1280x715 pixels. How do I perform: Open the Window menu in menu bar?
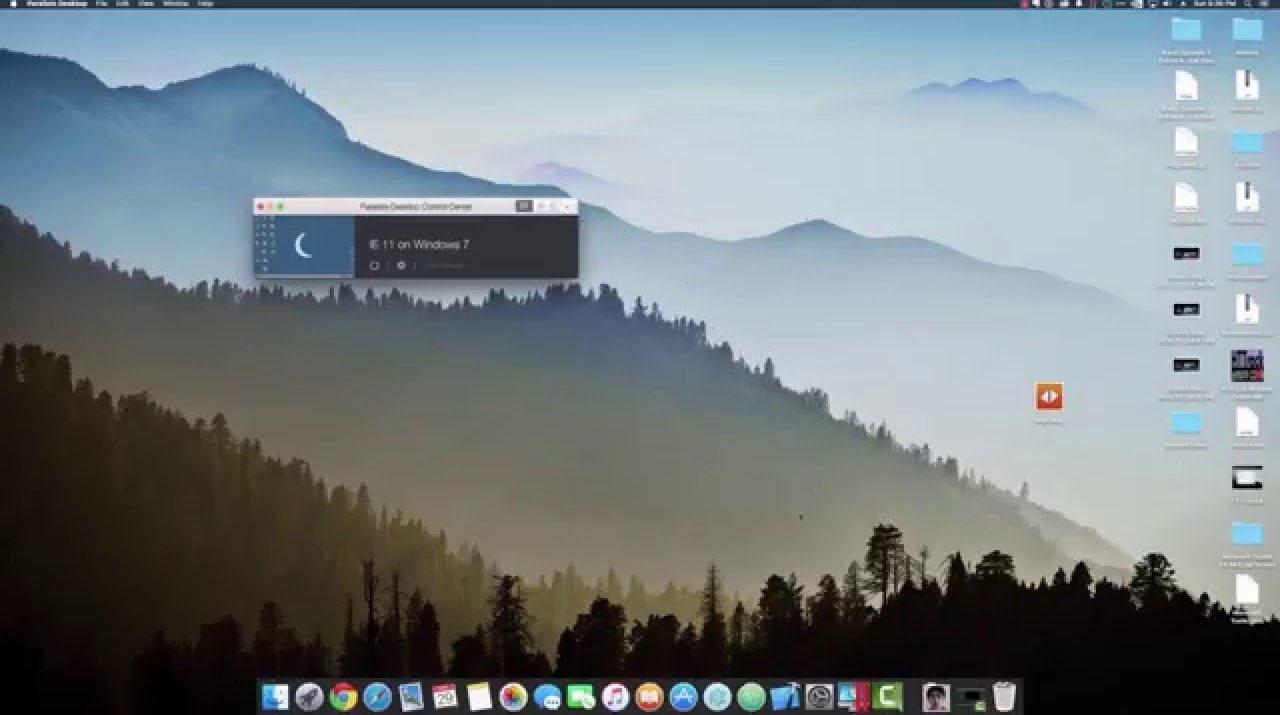point(175,4)
